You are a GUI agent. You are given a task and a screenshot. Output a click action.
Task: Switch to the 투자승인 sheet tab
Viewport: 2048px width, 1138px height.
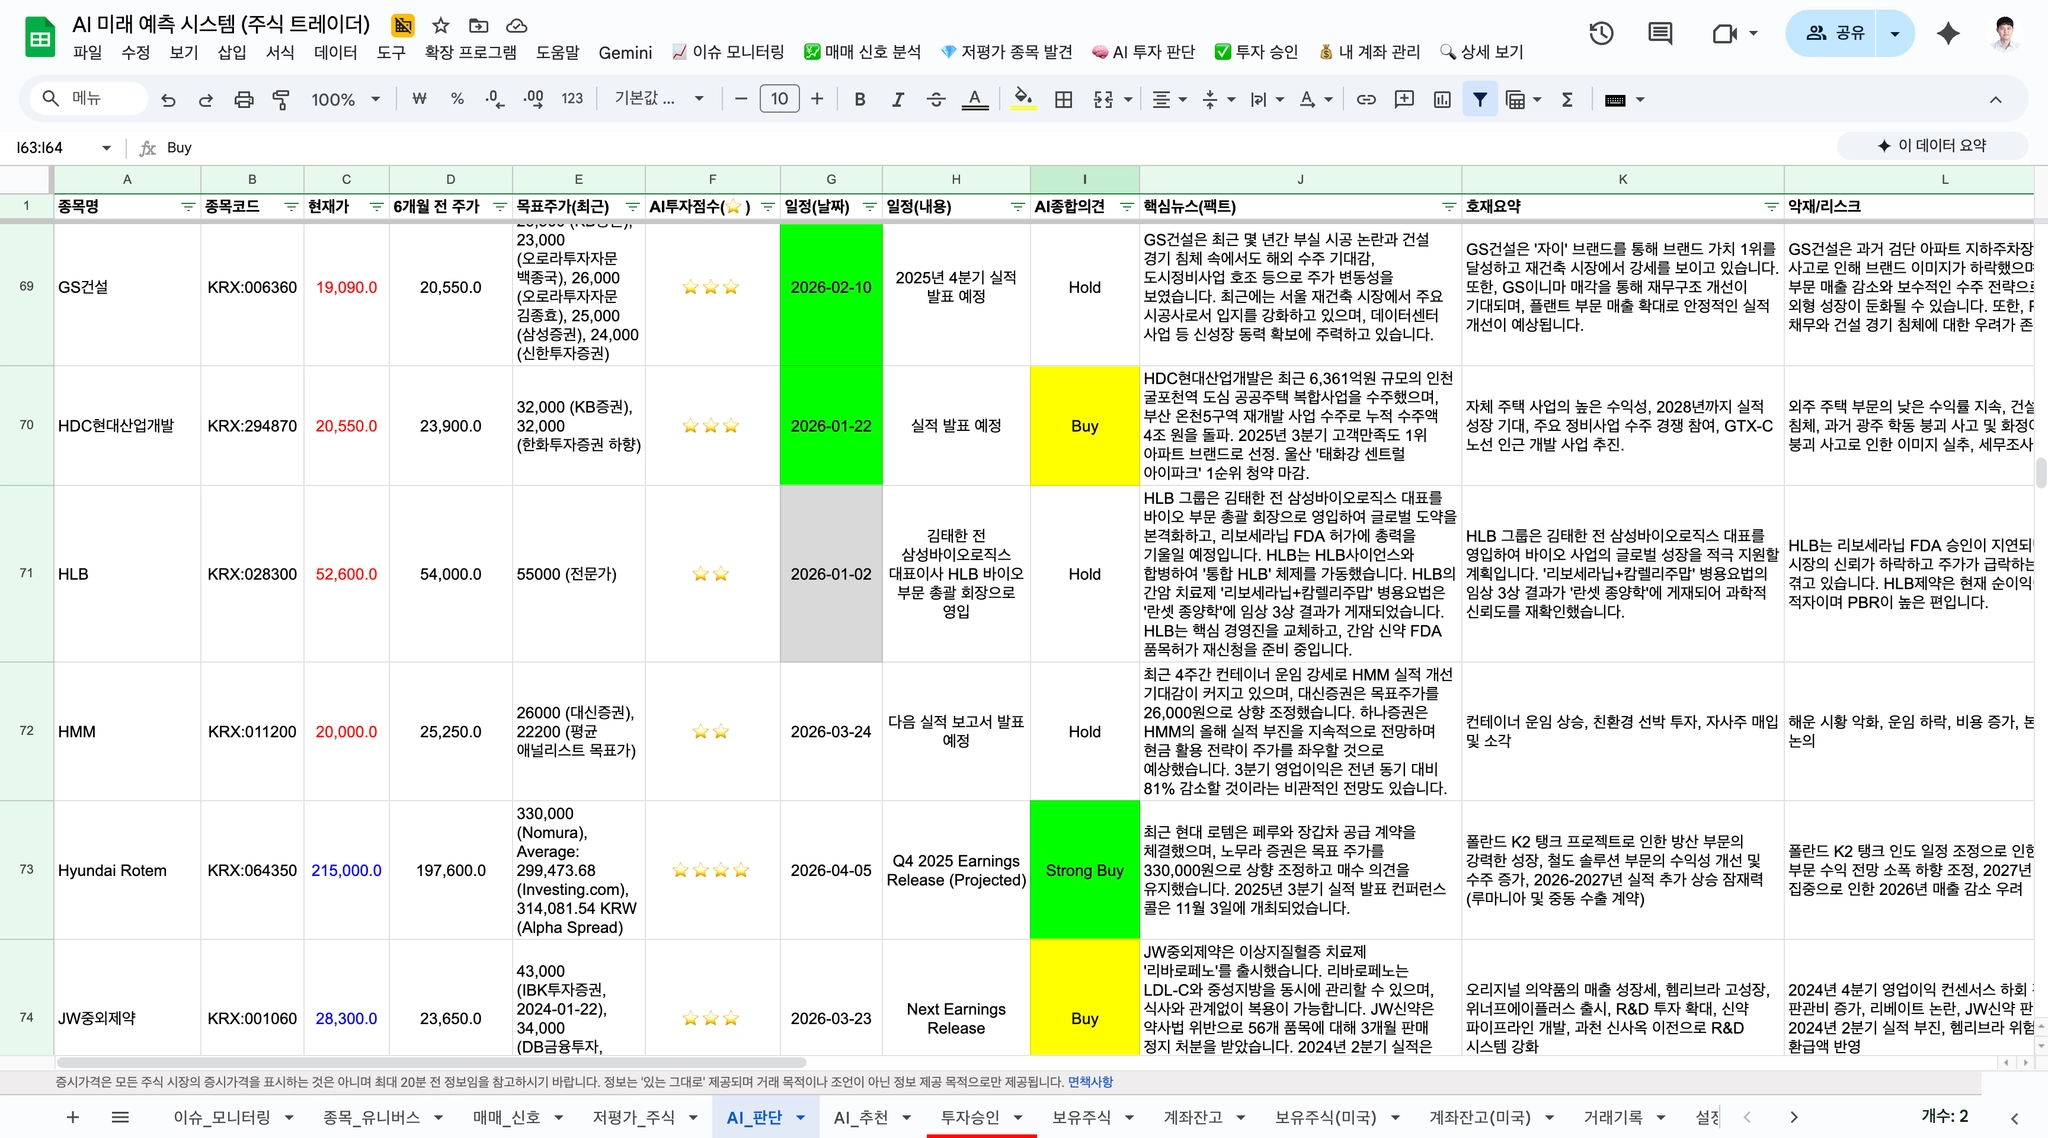pyautogui.click(x=969, y=1117)
